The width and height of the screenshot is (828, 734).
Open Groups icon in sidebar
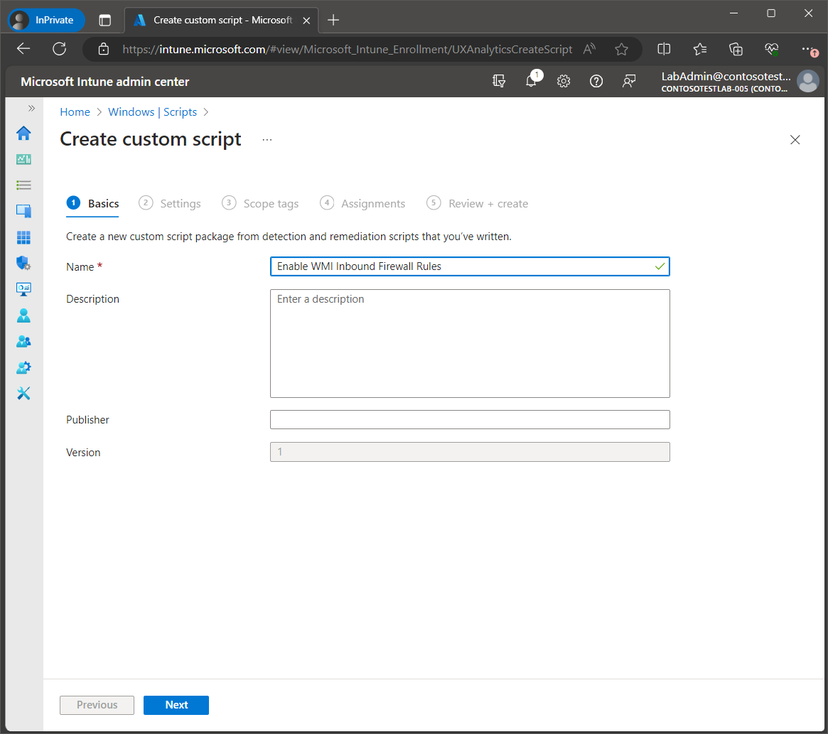point(23,341)
